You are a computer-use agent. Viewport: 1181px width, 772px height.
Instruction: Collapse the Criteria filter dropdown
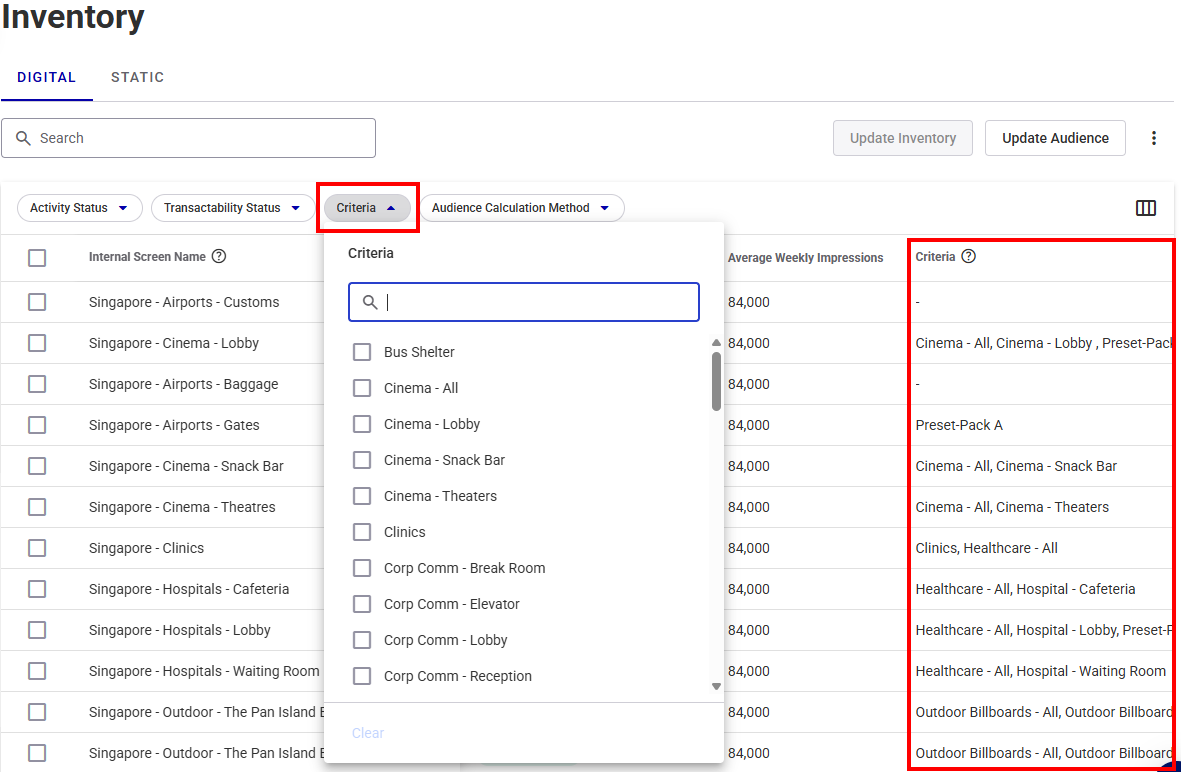tap(367, 208)
